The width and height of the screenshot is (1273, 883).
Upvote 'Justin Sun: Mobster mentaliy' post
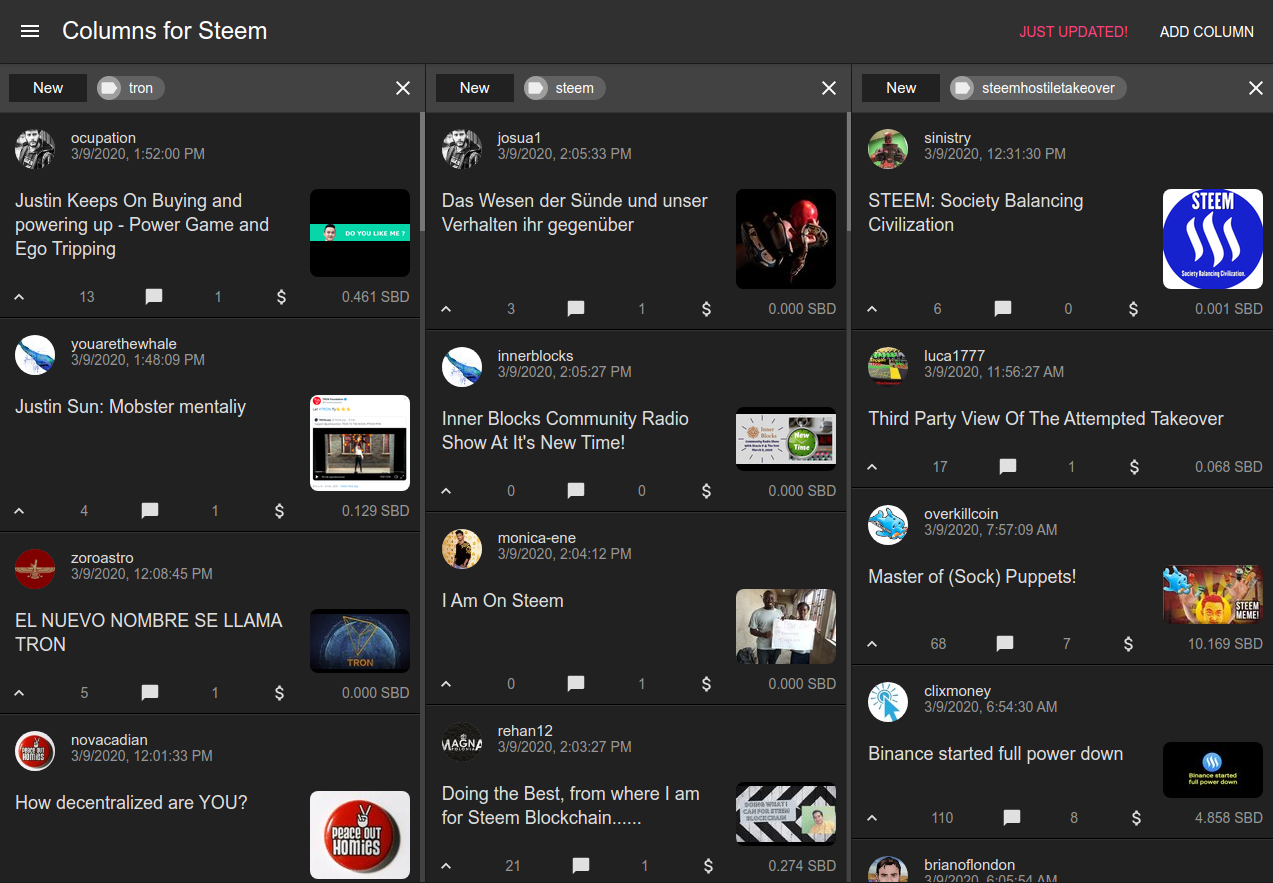19,510
